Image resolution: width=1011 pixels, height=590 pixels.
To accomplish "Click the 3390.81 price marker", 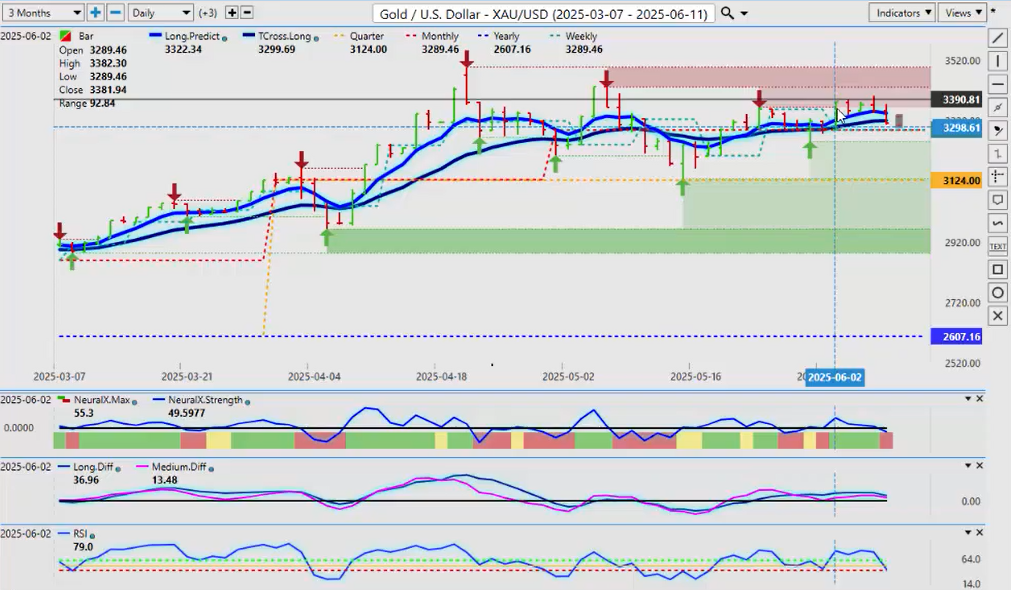I will pos(957,99).
